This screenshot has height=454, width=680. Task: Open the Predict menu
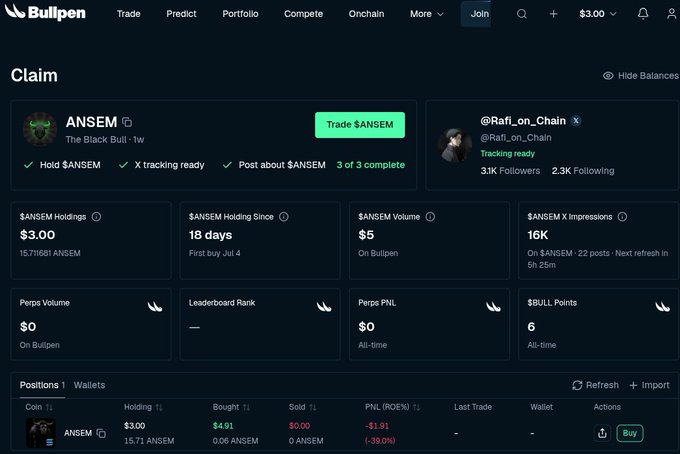coord(181,14)
